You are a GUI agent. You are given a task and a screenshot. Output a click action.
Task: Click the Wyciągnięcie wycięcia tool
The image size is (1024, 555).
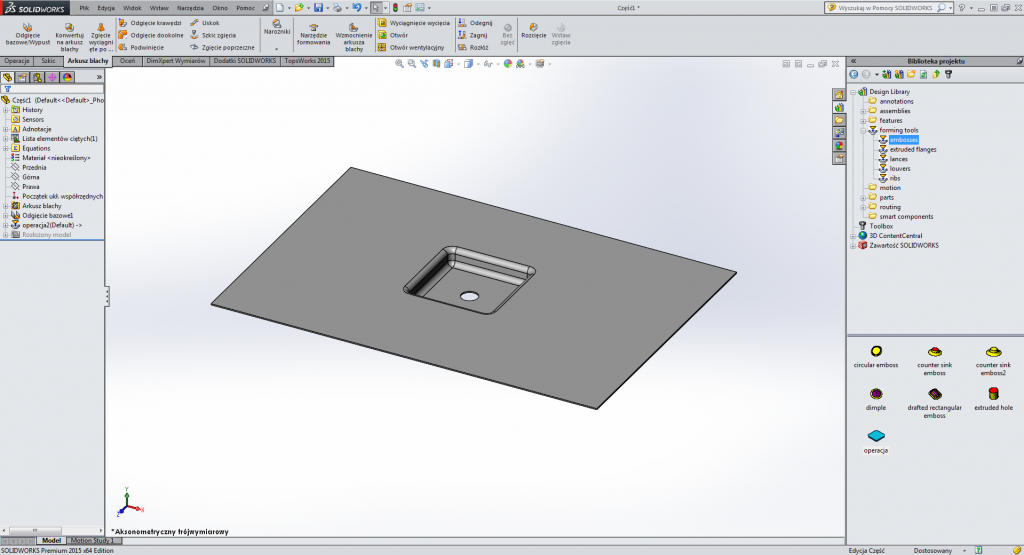(x=419, y=22)
